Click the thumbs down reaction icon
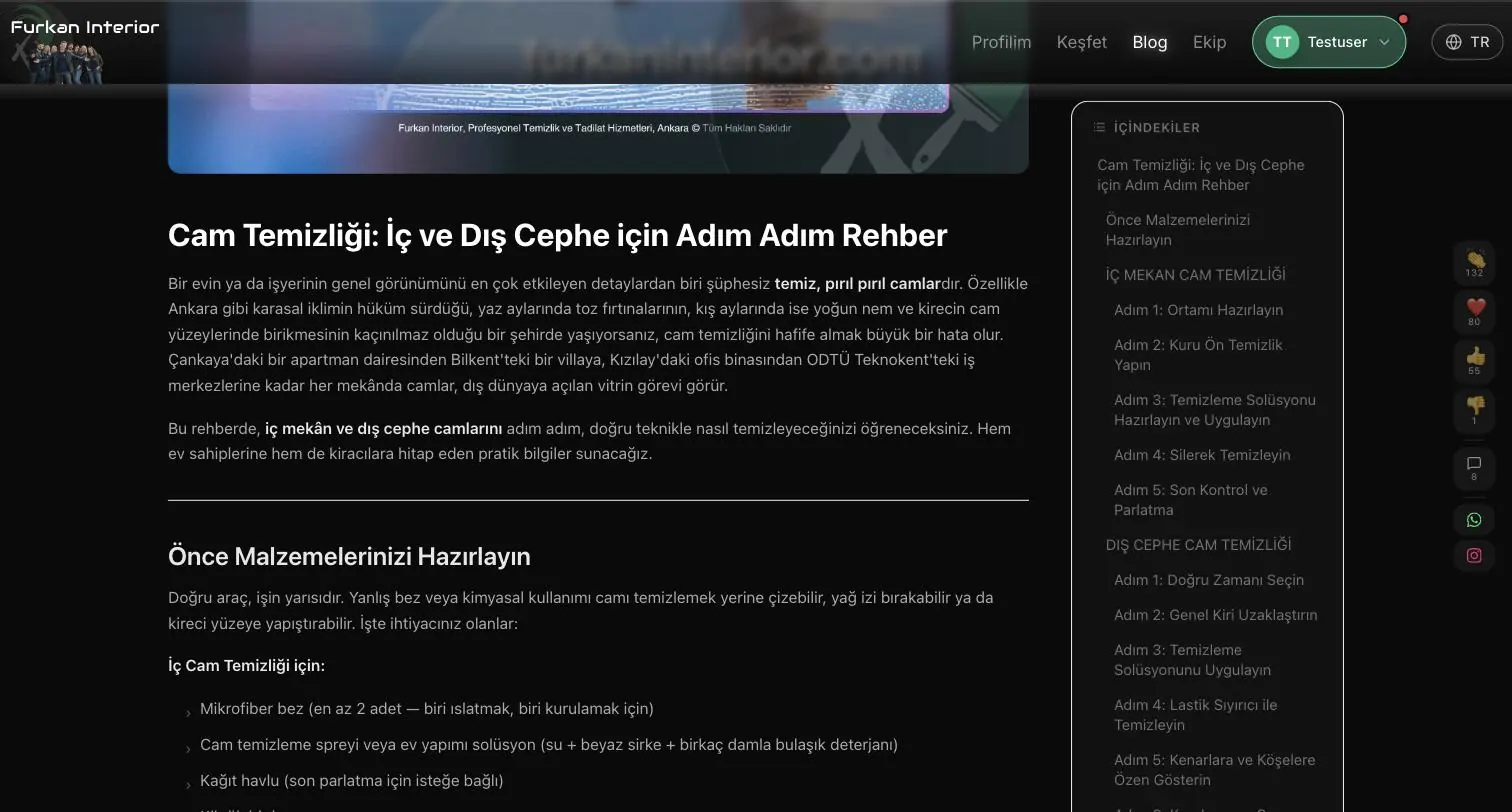Image resolution: width=1512 pixels, height=812 pixels. tap(1474, 406)
